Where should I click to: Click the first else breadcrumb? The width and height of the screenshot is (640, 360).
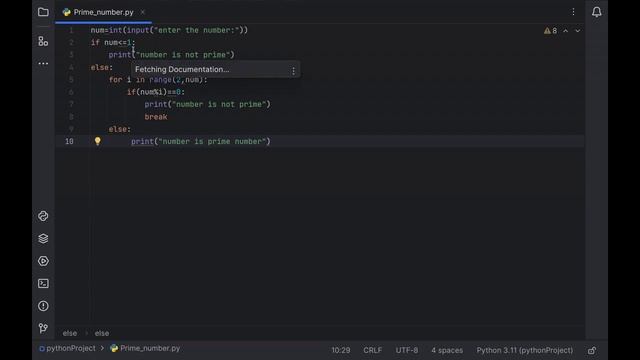click(x=70, y=333)
